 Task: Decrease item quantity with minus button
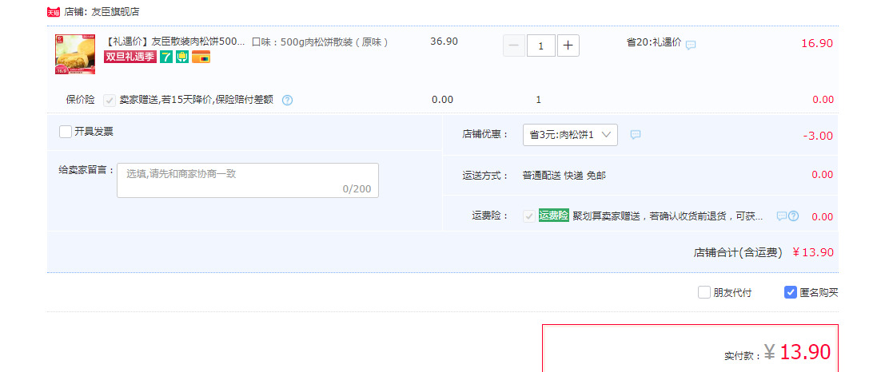(x=513, y=46)
